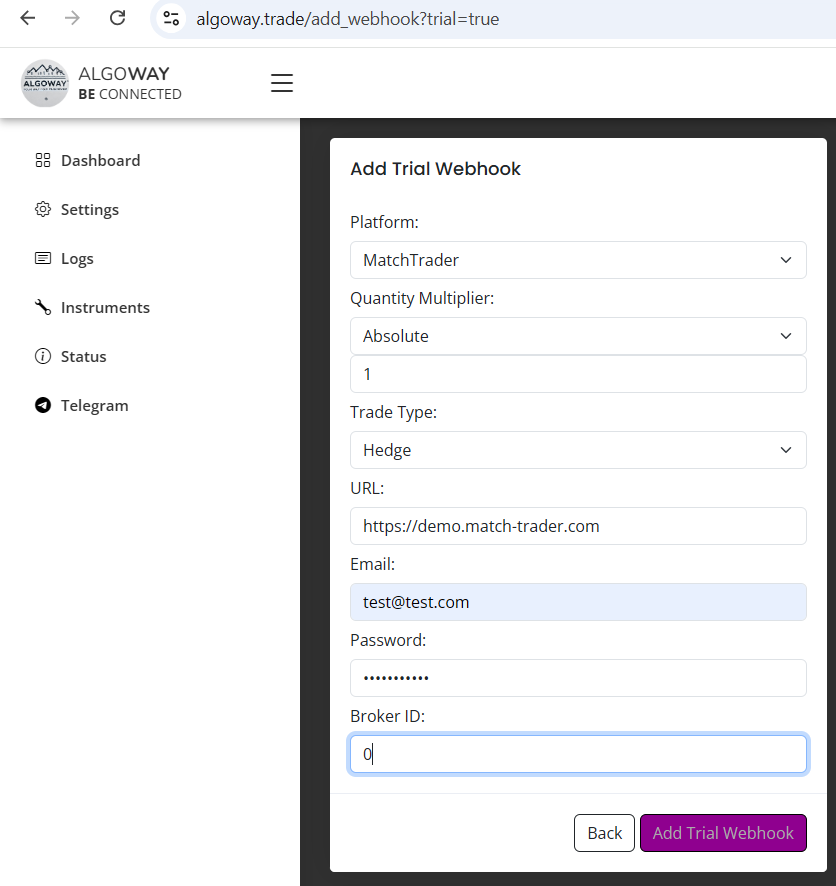
Task: Click the Telegram paper-plane icon
Action: click(x=43, y=405)
